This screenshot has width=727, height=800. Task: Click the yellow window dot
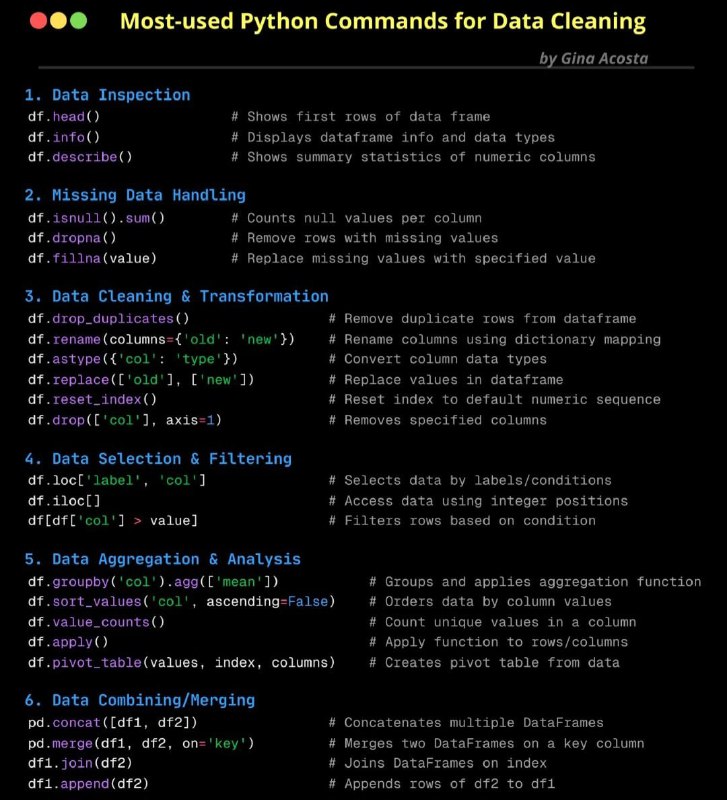58,21
